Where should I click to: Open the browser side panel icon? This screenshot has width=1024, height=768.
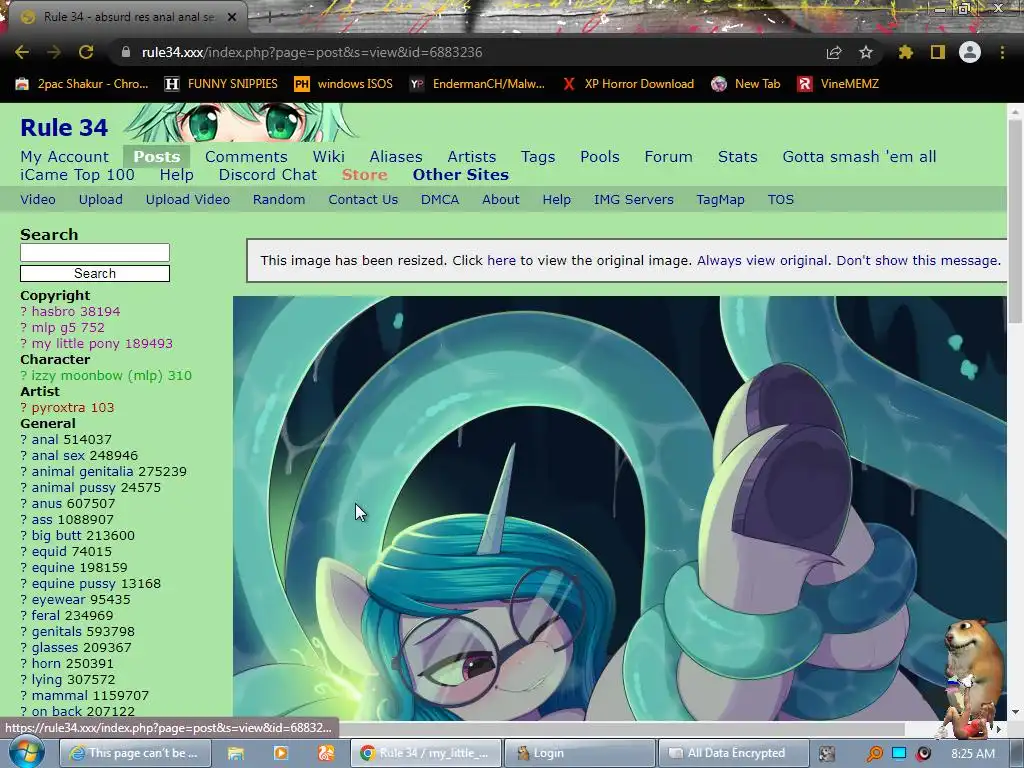(x=938, y=52)
